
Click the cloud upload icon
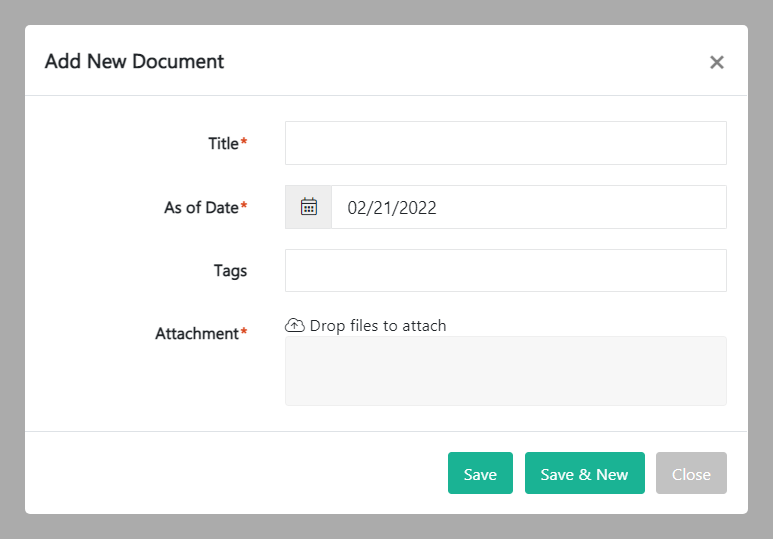click(295, 325)
